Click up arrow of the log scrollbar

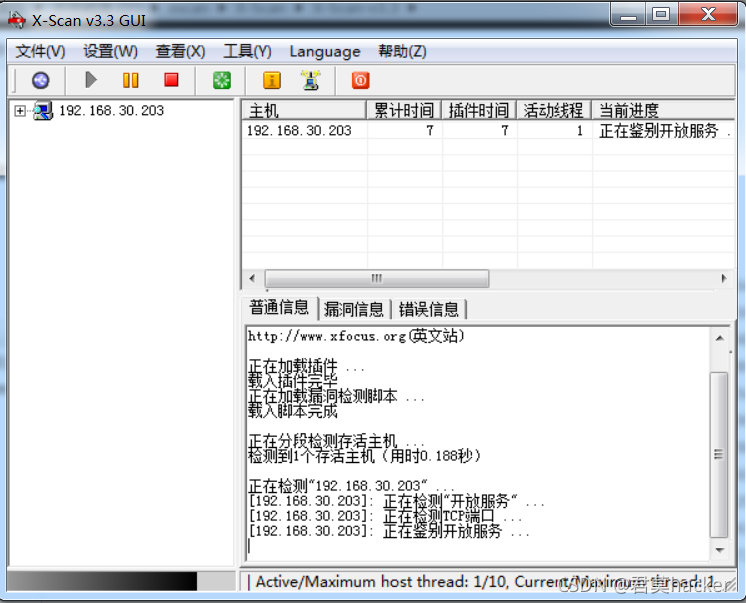[x=720, y=338]
